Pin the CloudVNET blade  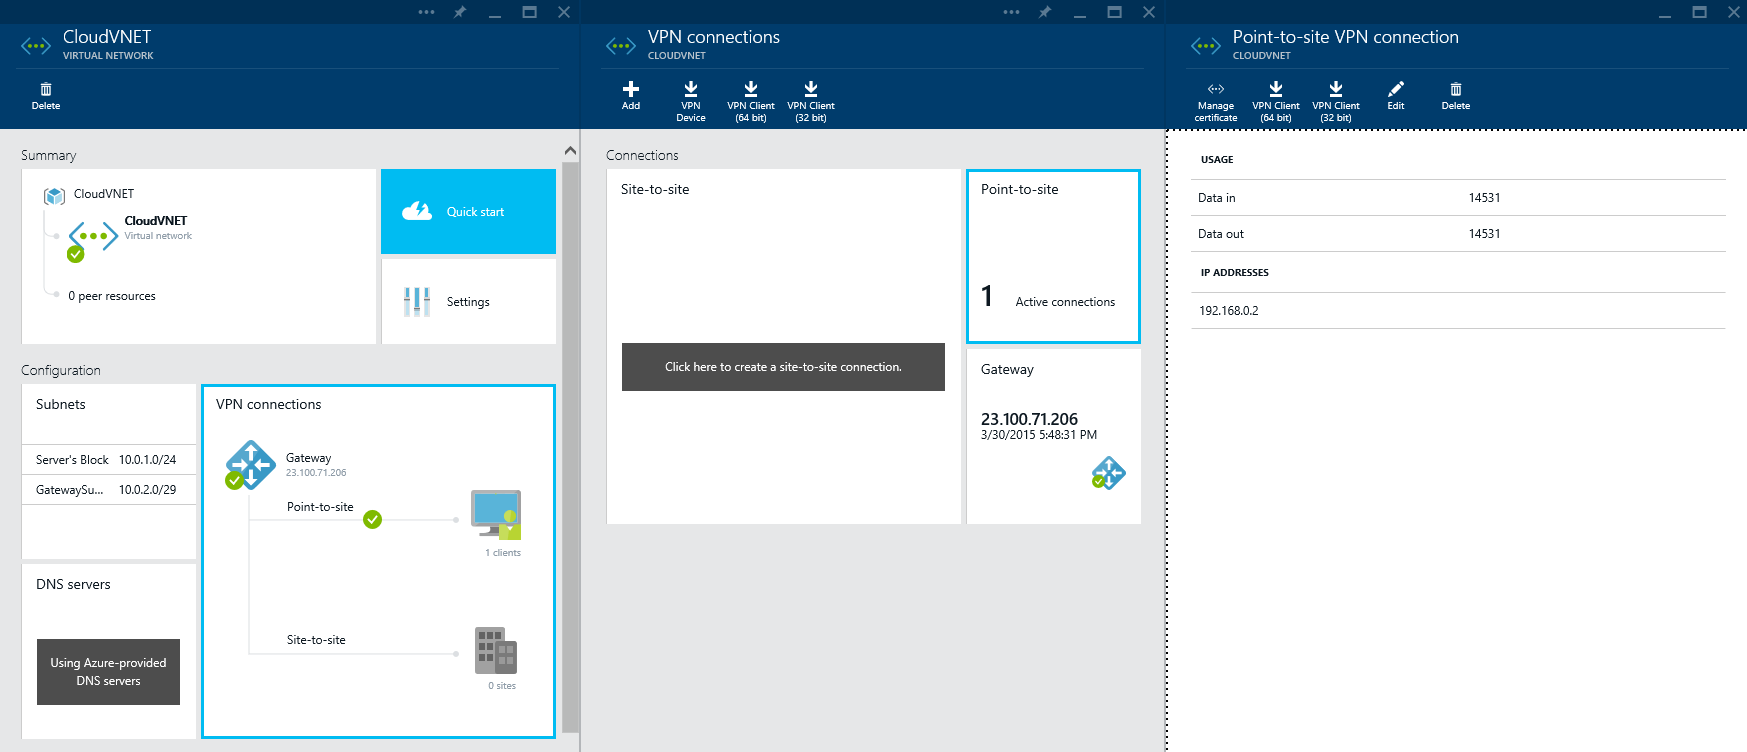[460, 12]
